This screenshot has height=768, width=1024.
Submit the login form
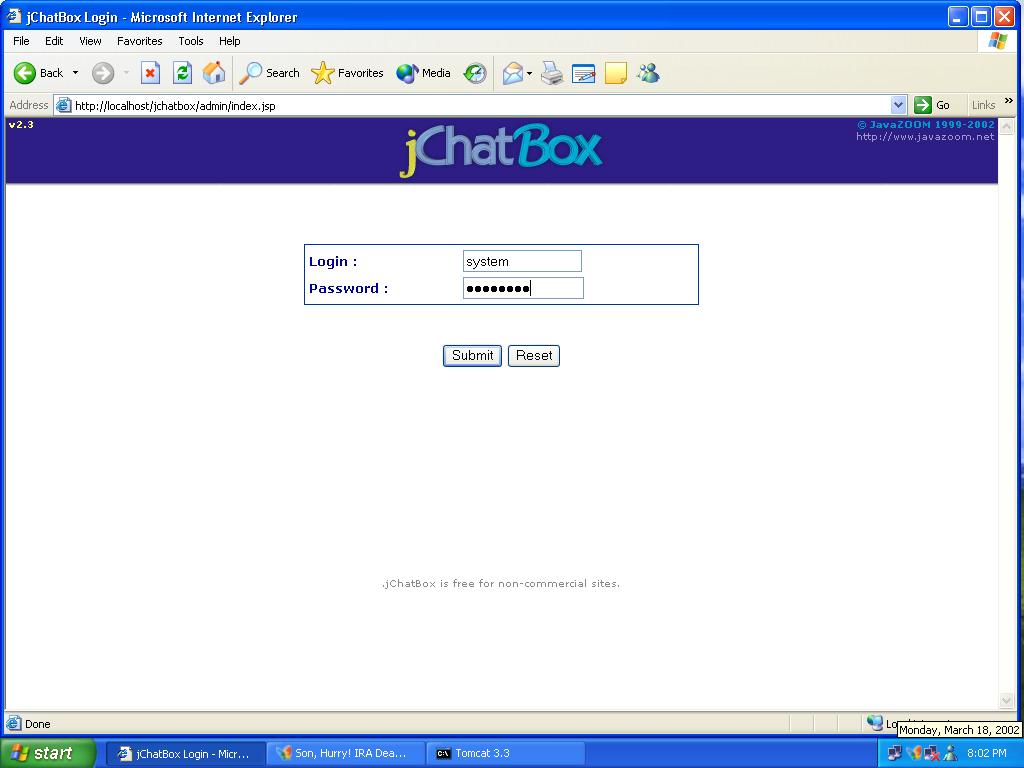(x=472, y=356)
